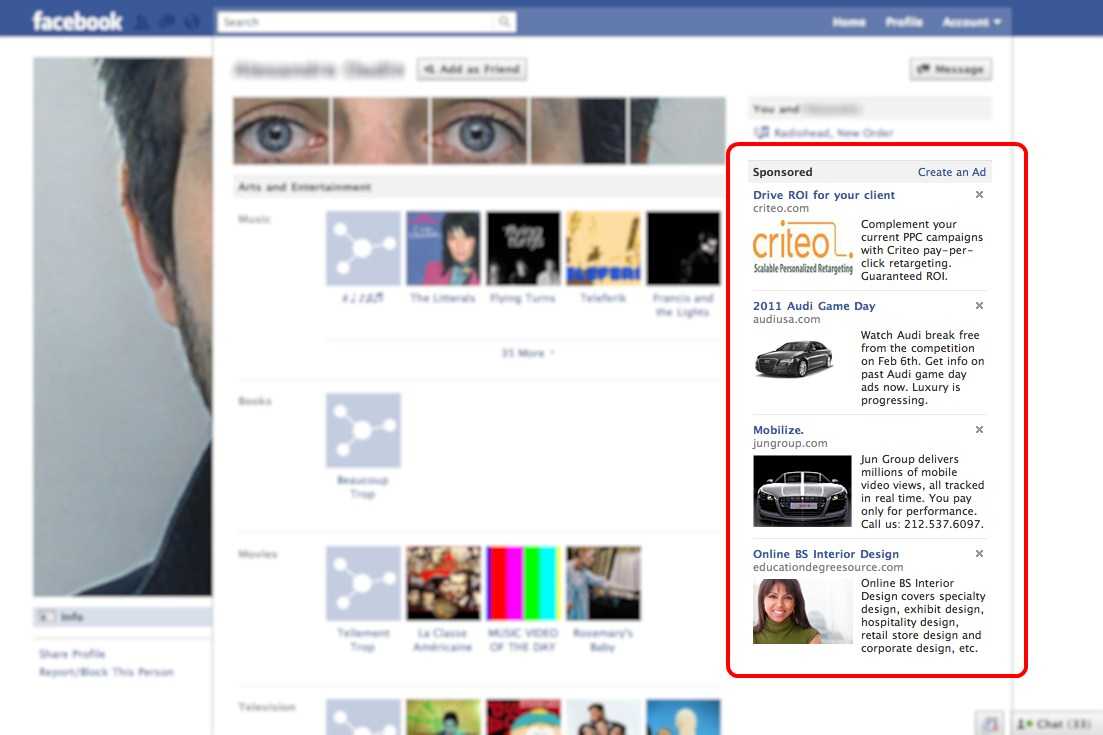Open the Create an Ad link

tap(951, 172)
